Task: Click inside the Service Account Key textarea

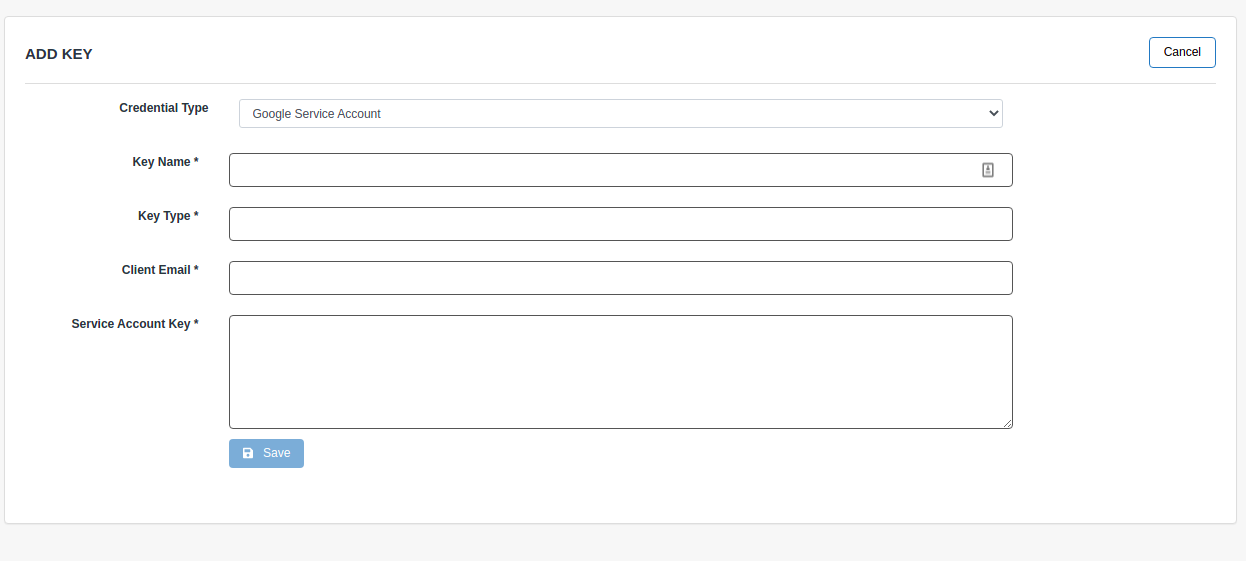Action: 620,372
